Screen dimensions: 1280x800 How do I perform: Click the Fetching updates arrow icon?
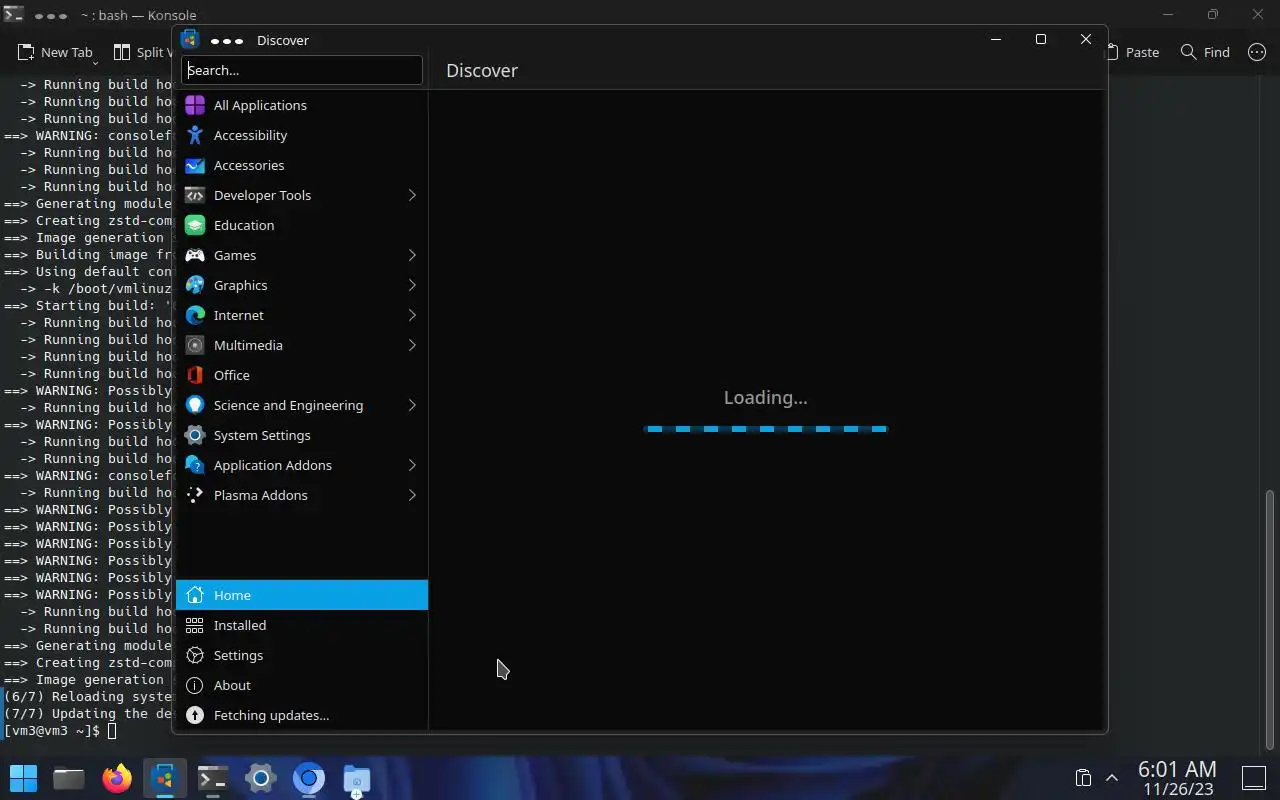[x=195, y=715]
